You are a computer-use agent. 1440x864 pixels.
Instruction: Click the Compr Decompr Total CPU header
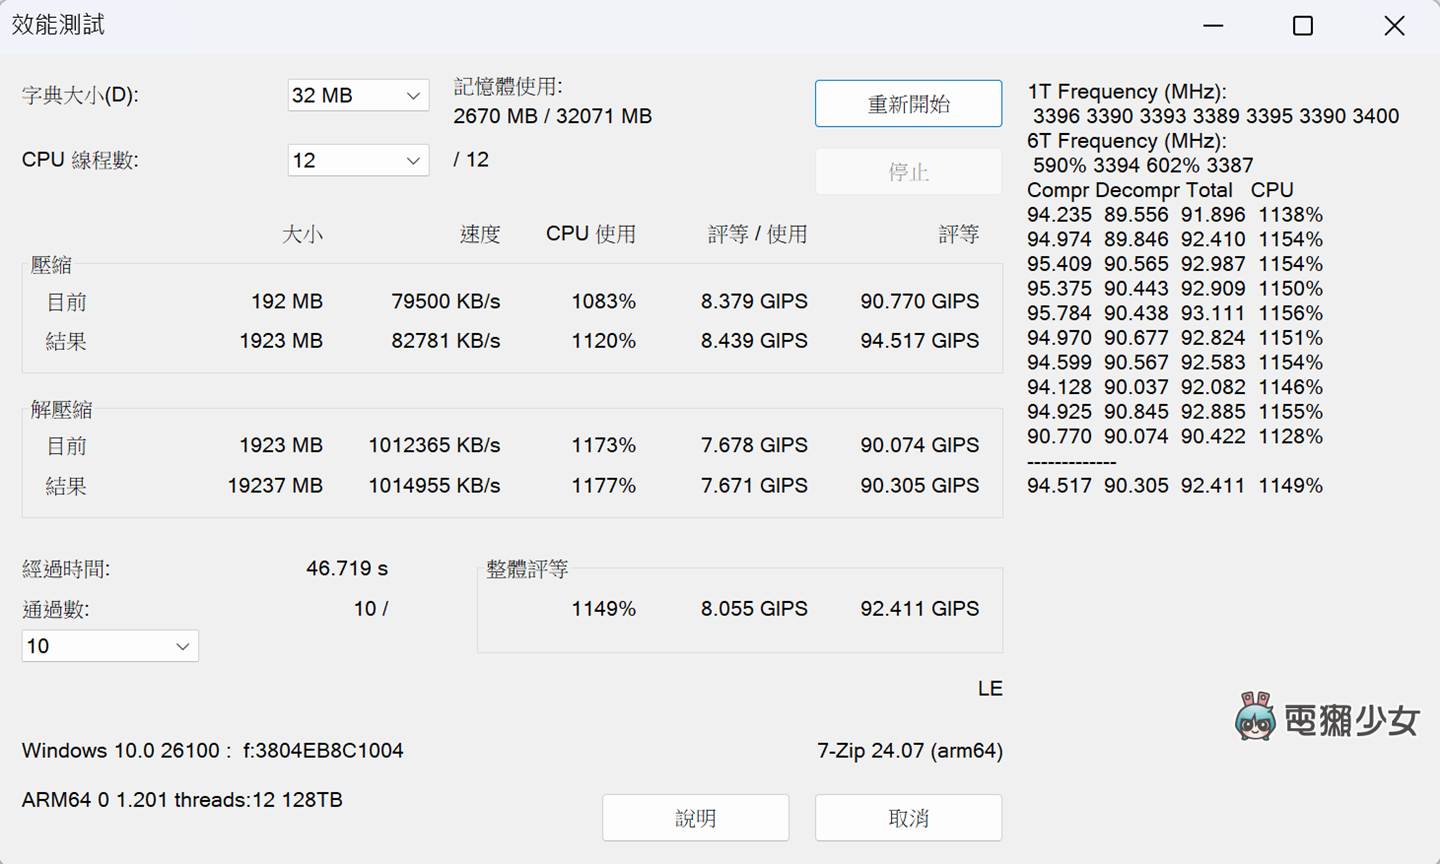[1160, 190]
